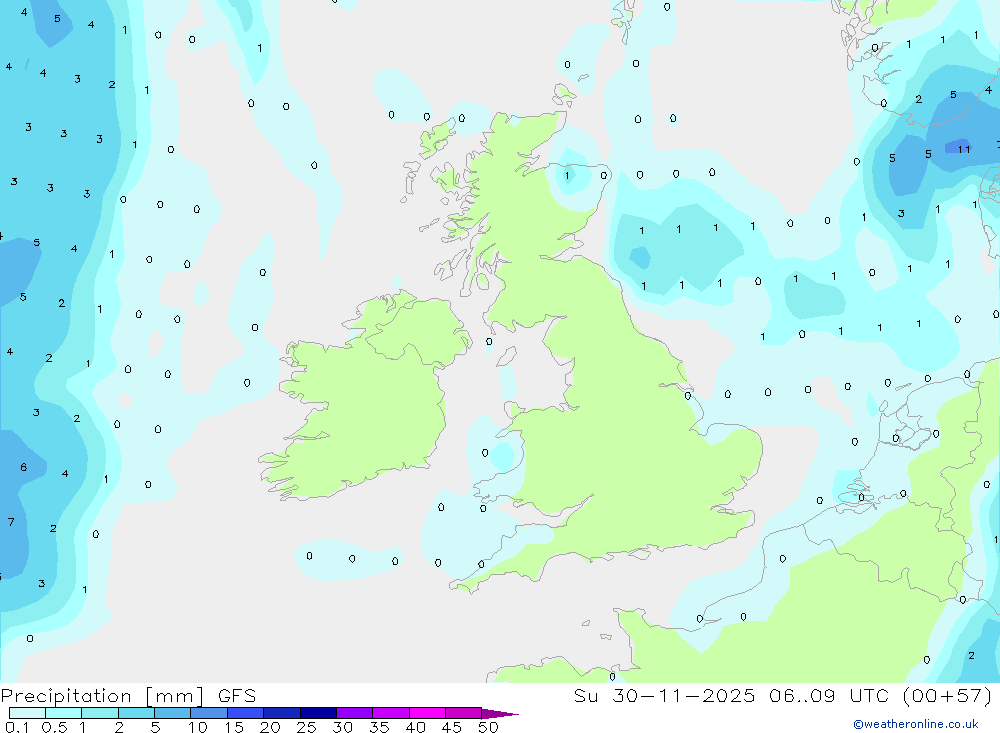The height and width of the screenshot is (733, 1000).
Task: Click the "1" value over northeast Scotland
Action: click(x=567, y=176)
